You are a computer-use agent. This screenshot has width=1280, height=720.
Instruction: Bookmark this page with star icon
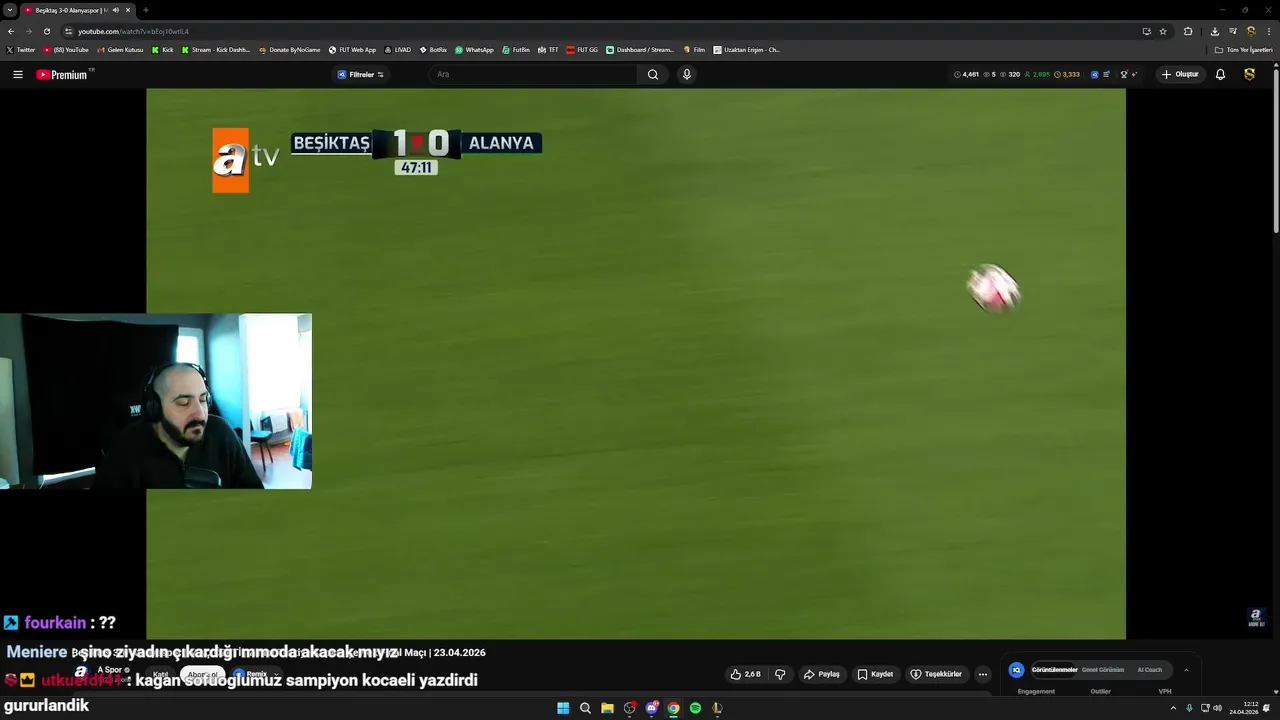coord(1163,31)
